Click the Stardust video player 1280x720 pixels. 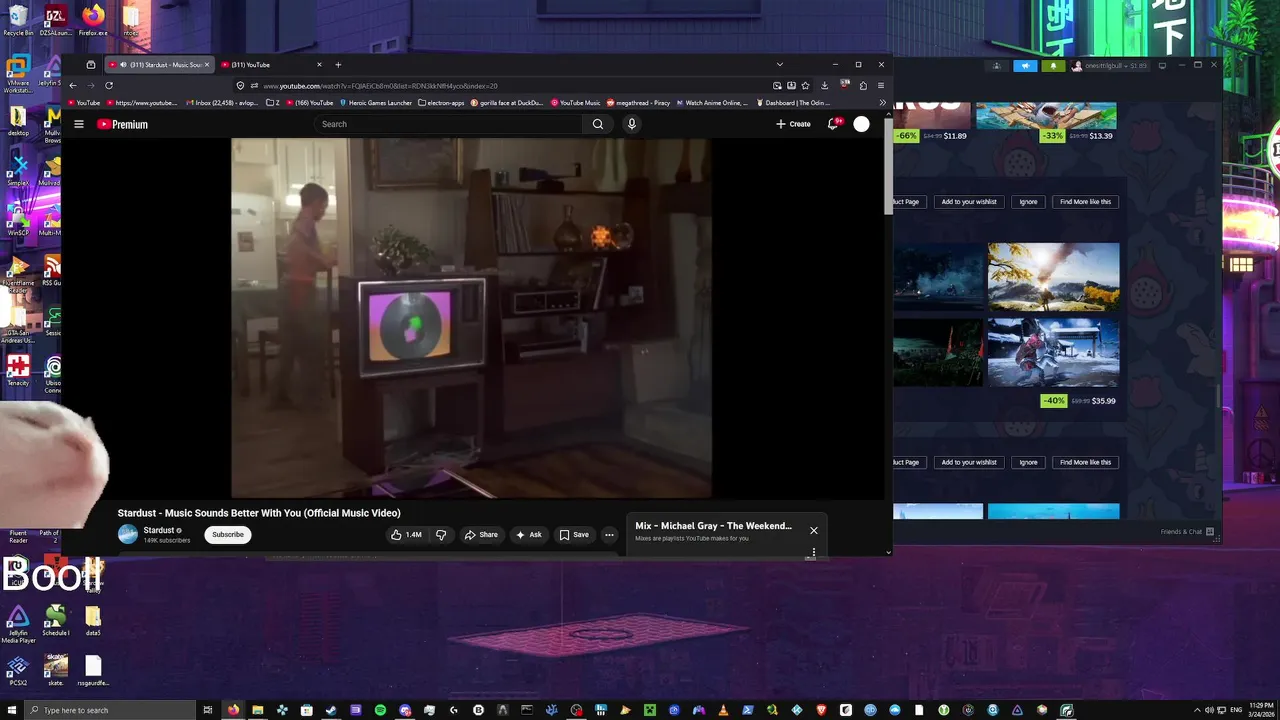(x=471, y=318)
